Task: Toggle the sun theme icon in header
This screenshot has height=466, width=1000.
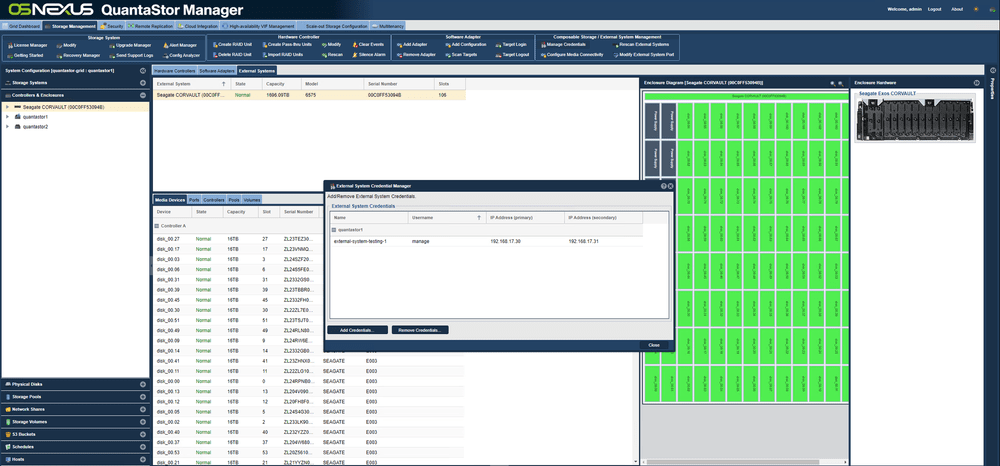Action: coord(975,9)
